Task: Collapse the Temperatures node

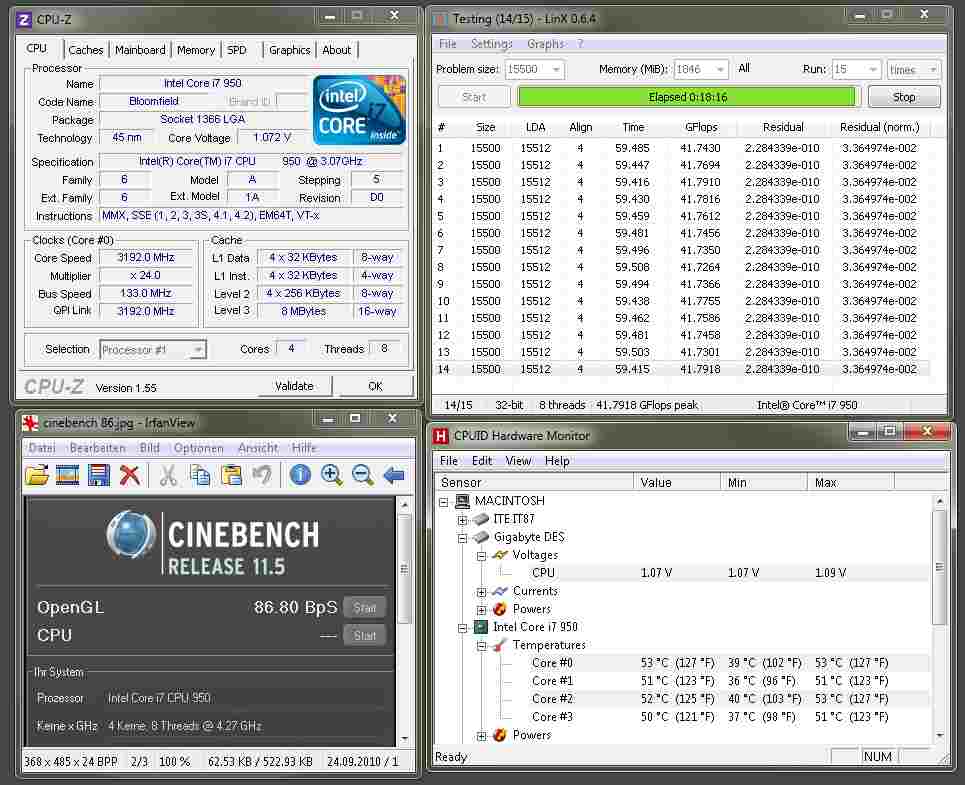Action: coord(482,646)
